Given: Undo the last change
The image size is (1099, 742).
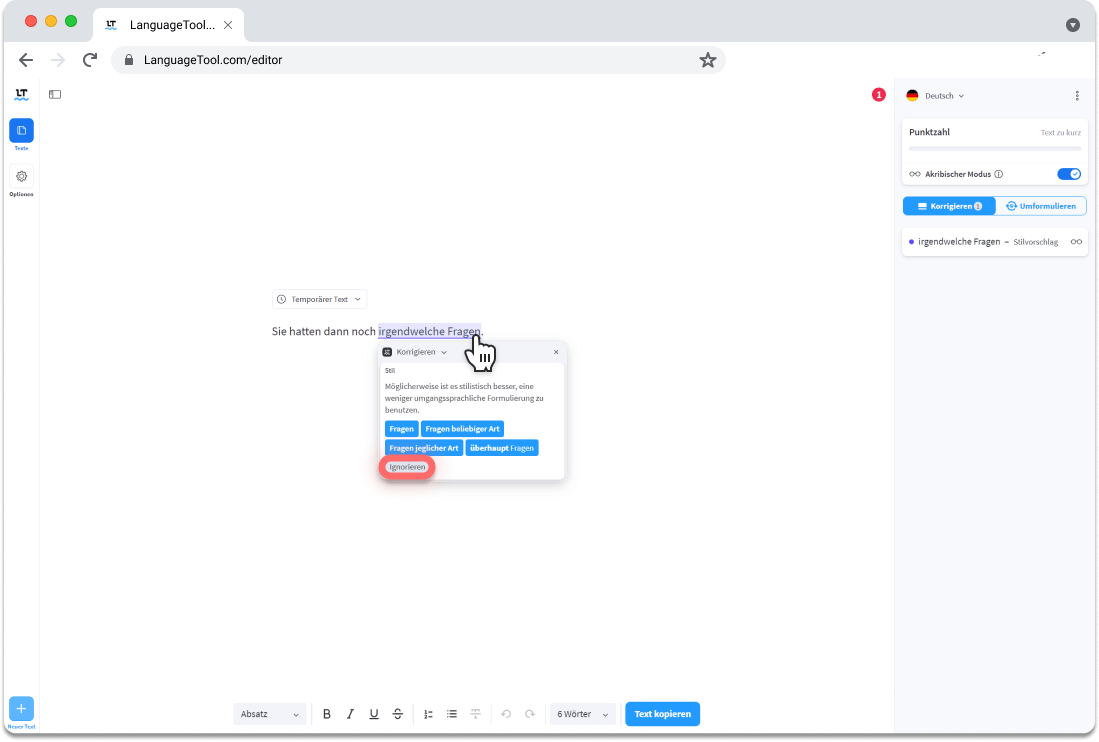Looking at the screenshot, I should (x=506, y=714).
